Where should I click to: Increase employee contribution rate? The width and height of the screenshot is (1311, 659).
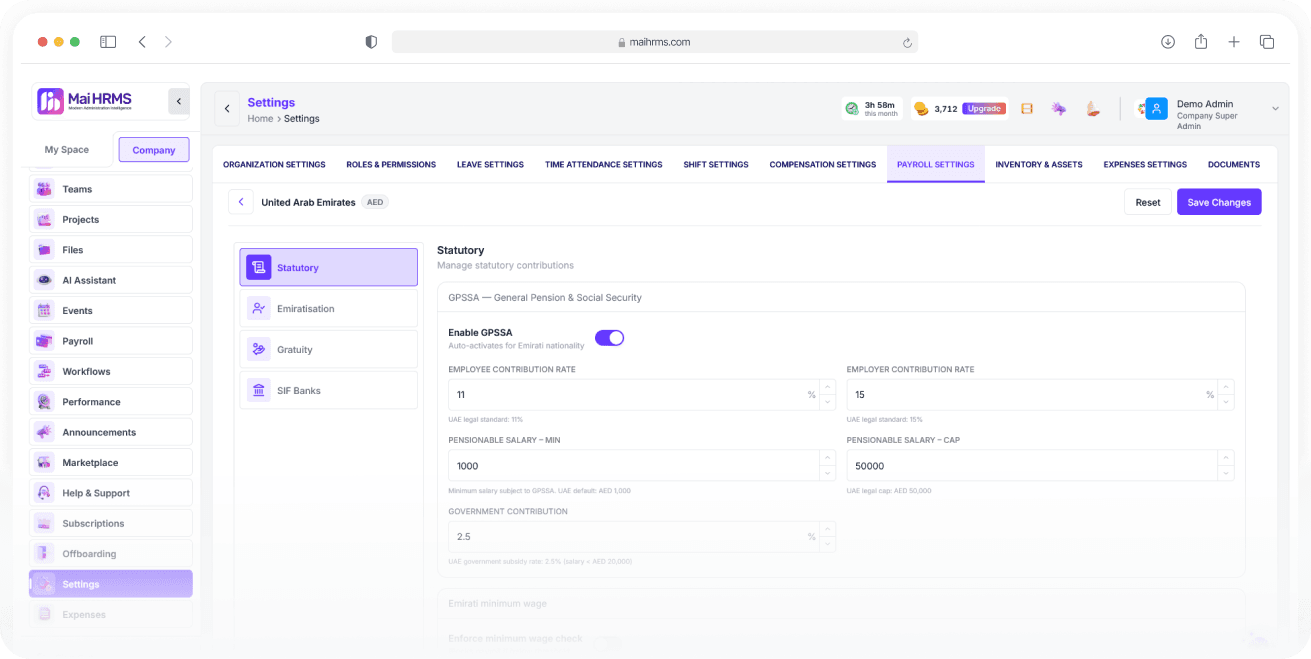pos(828,387)
